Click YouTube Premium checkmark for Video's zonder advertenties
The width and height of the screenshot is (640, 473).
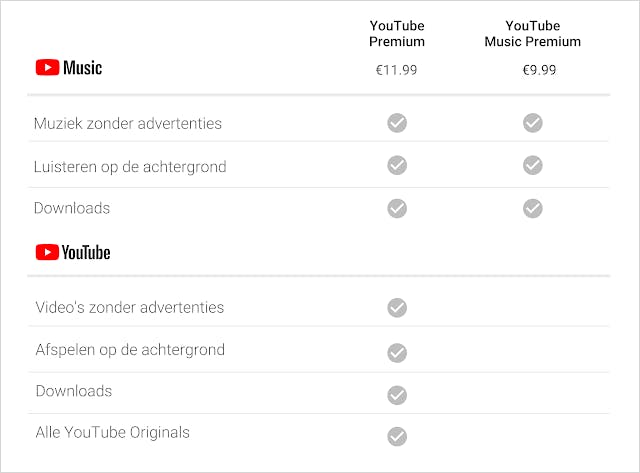397,308
